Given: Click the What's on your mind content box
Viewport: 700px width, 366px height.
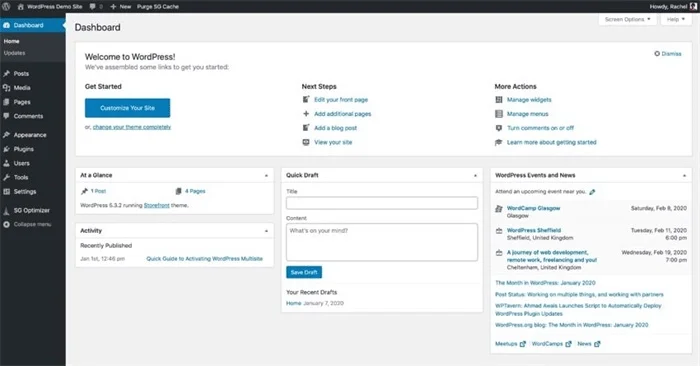Looking at the screenshot, I should pos(382,242).
